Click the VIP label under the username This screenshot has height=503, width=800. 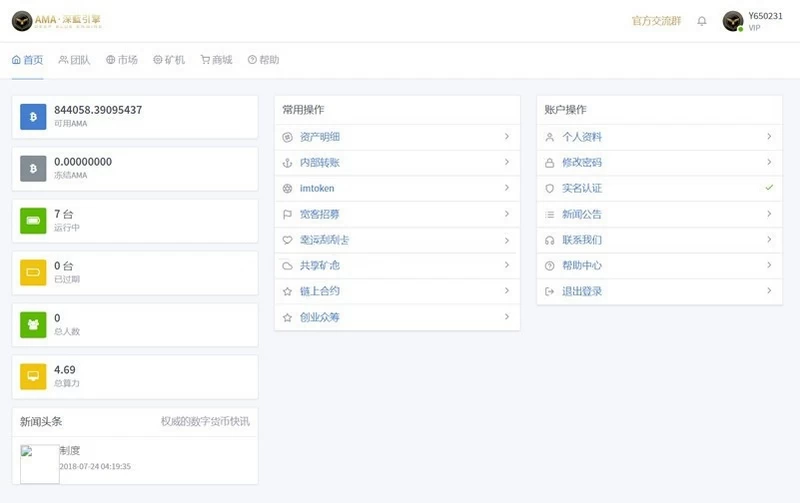point(755,28)
